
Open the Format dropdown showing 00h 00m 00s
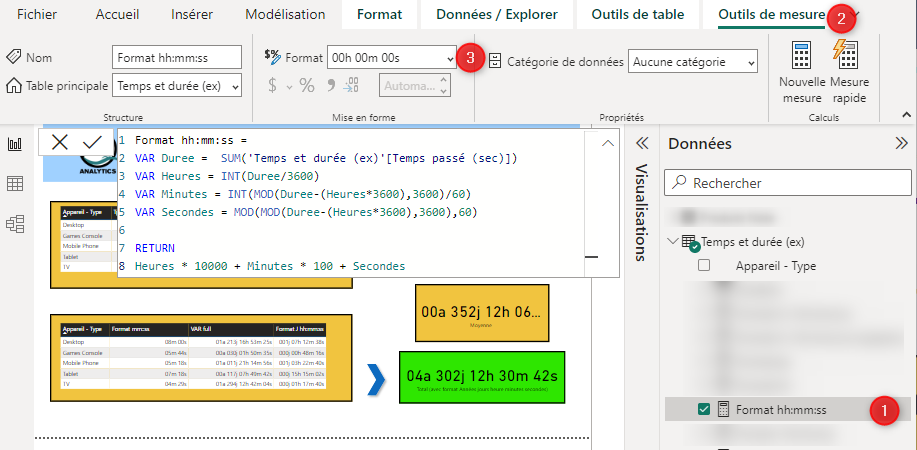(x=392, y=58)
